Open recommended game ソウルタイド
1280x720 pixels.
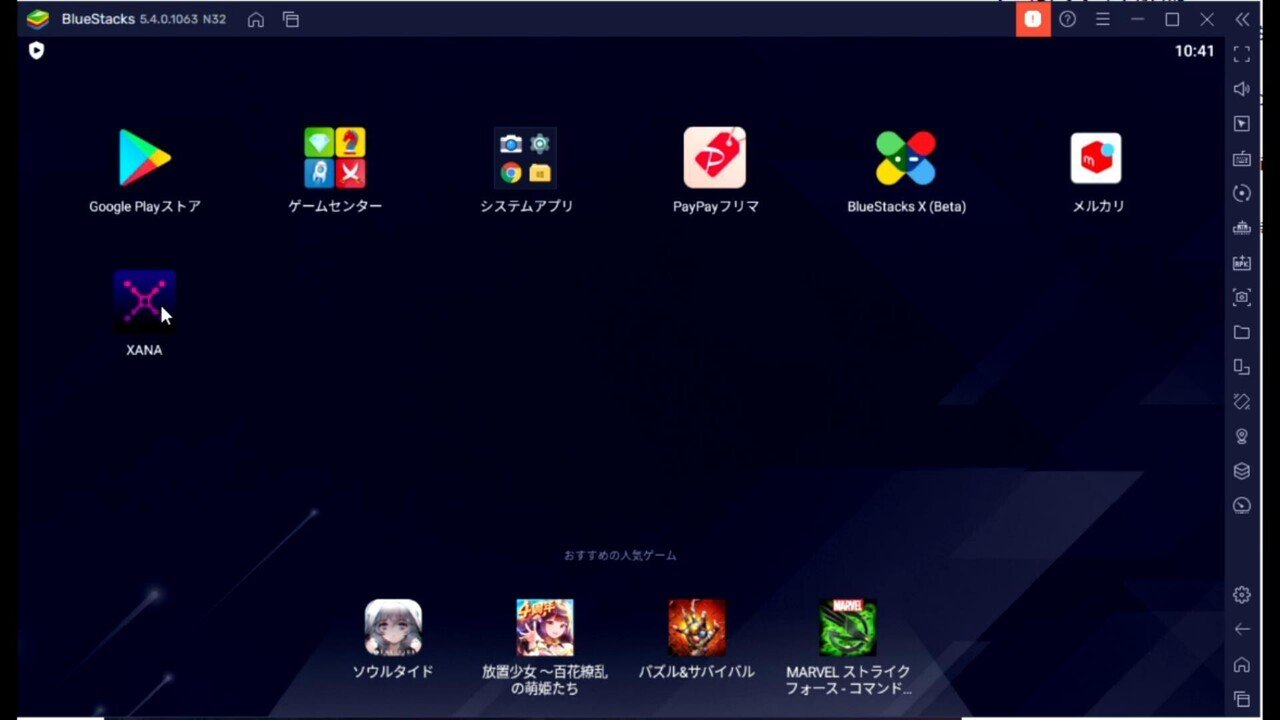[393, 627]
